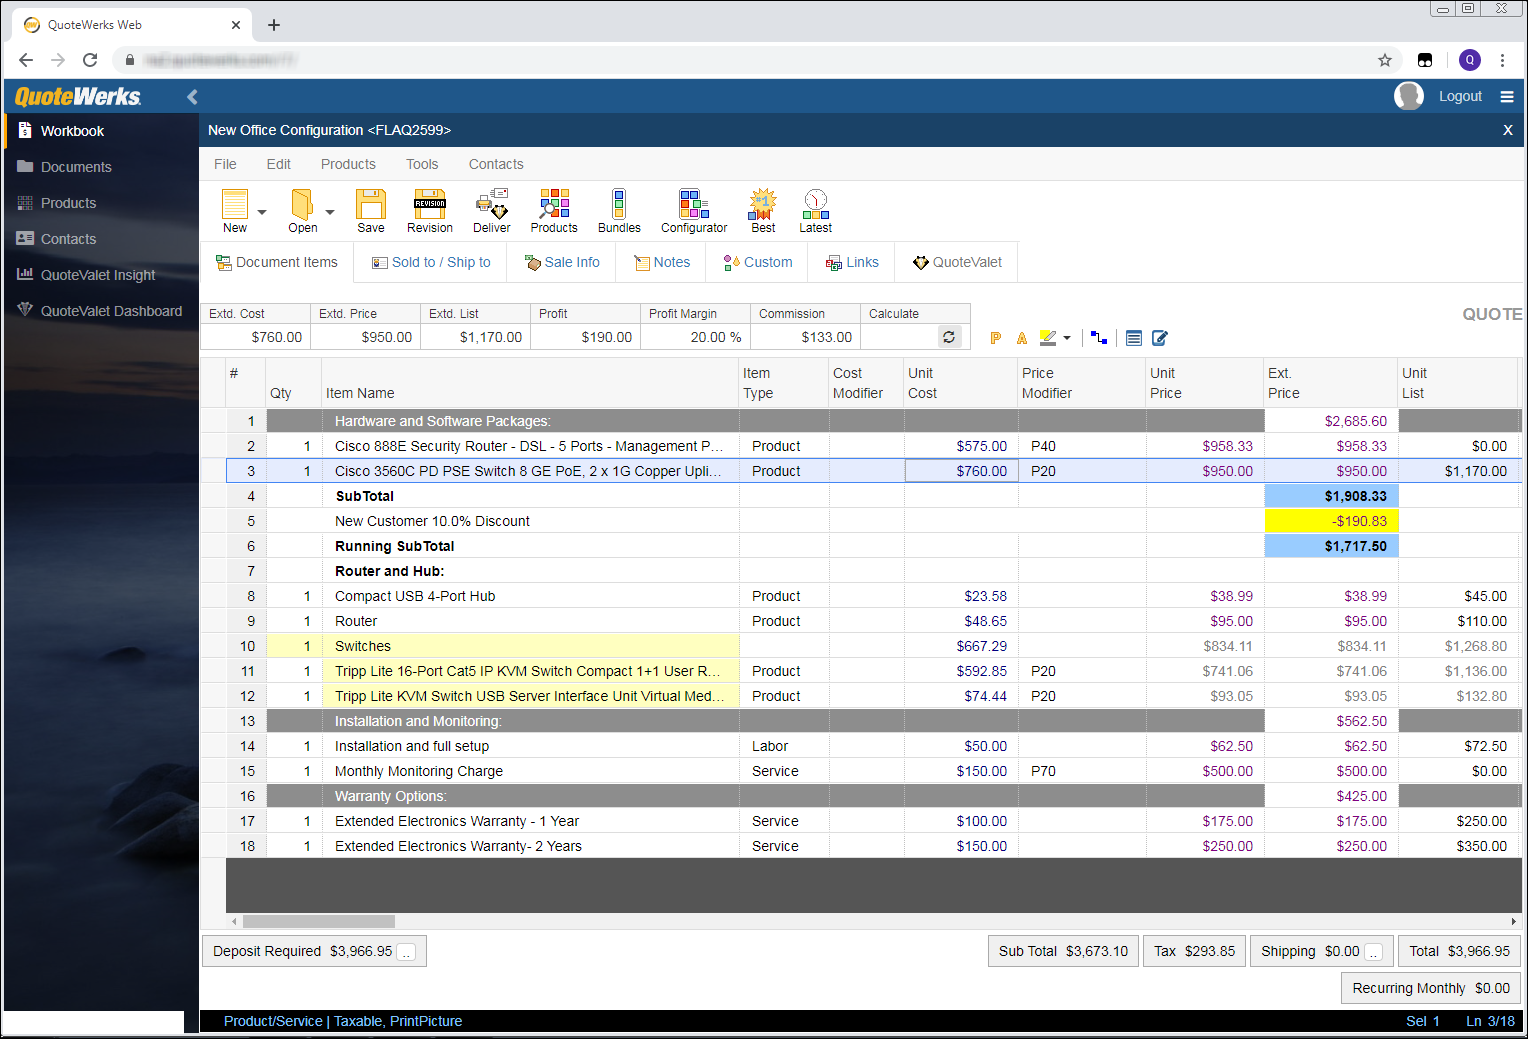Screen dimensions: 1528x1039
Task: Select Workbook in the sidebar
Action: [101, 131]
